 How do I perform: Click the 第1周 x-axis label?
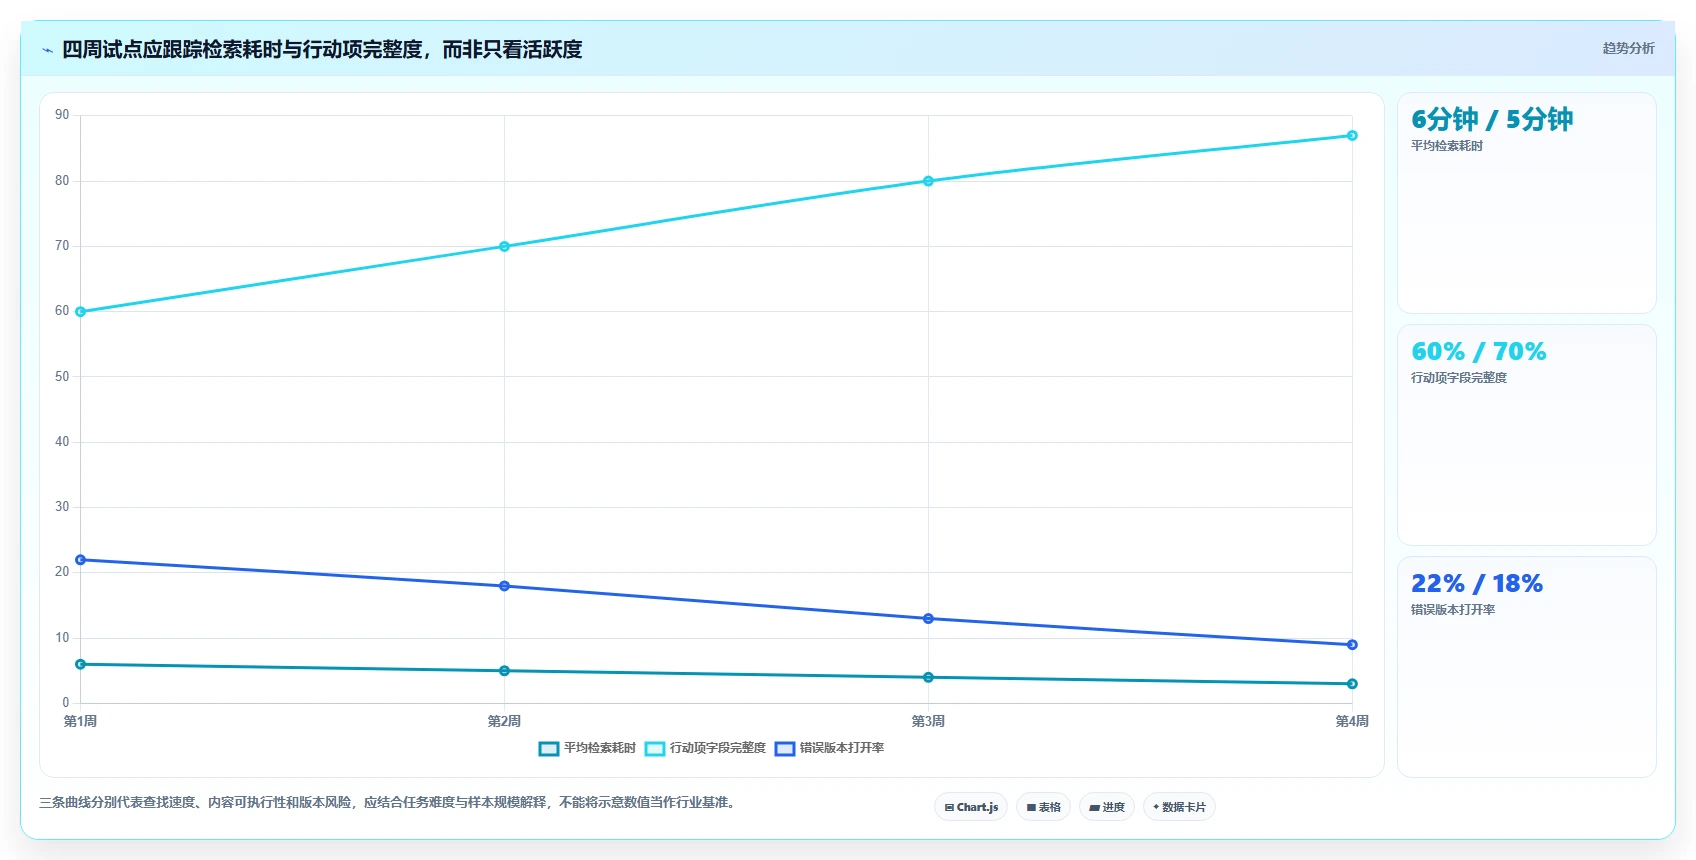tap(80, 721)
